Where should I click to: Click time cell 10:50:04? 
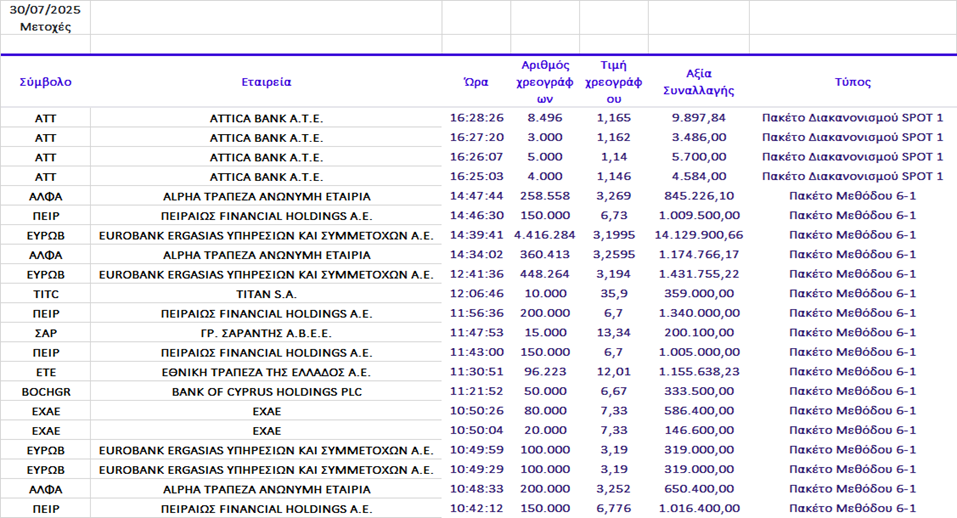click(x=477, y=430)
